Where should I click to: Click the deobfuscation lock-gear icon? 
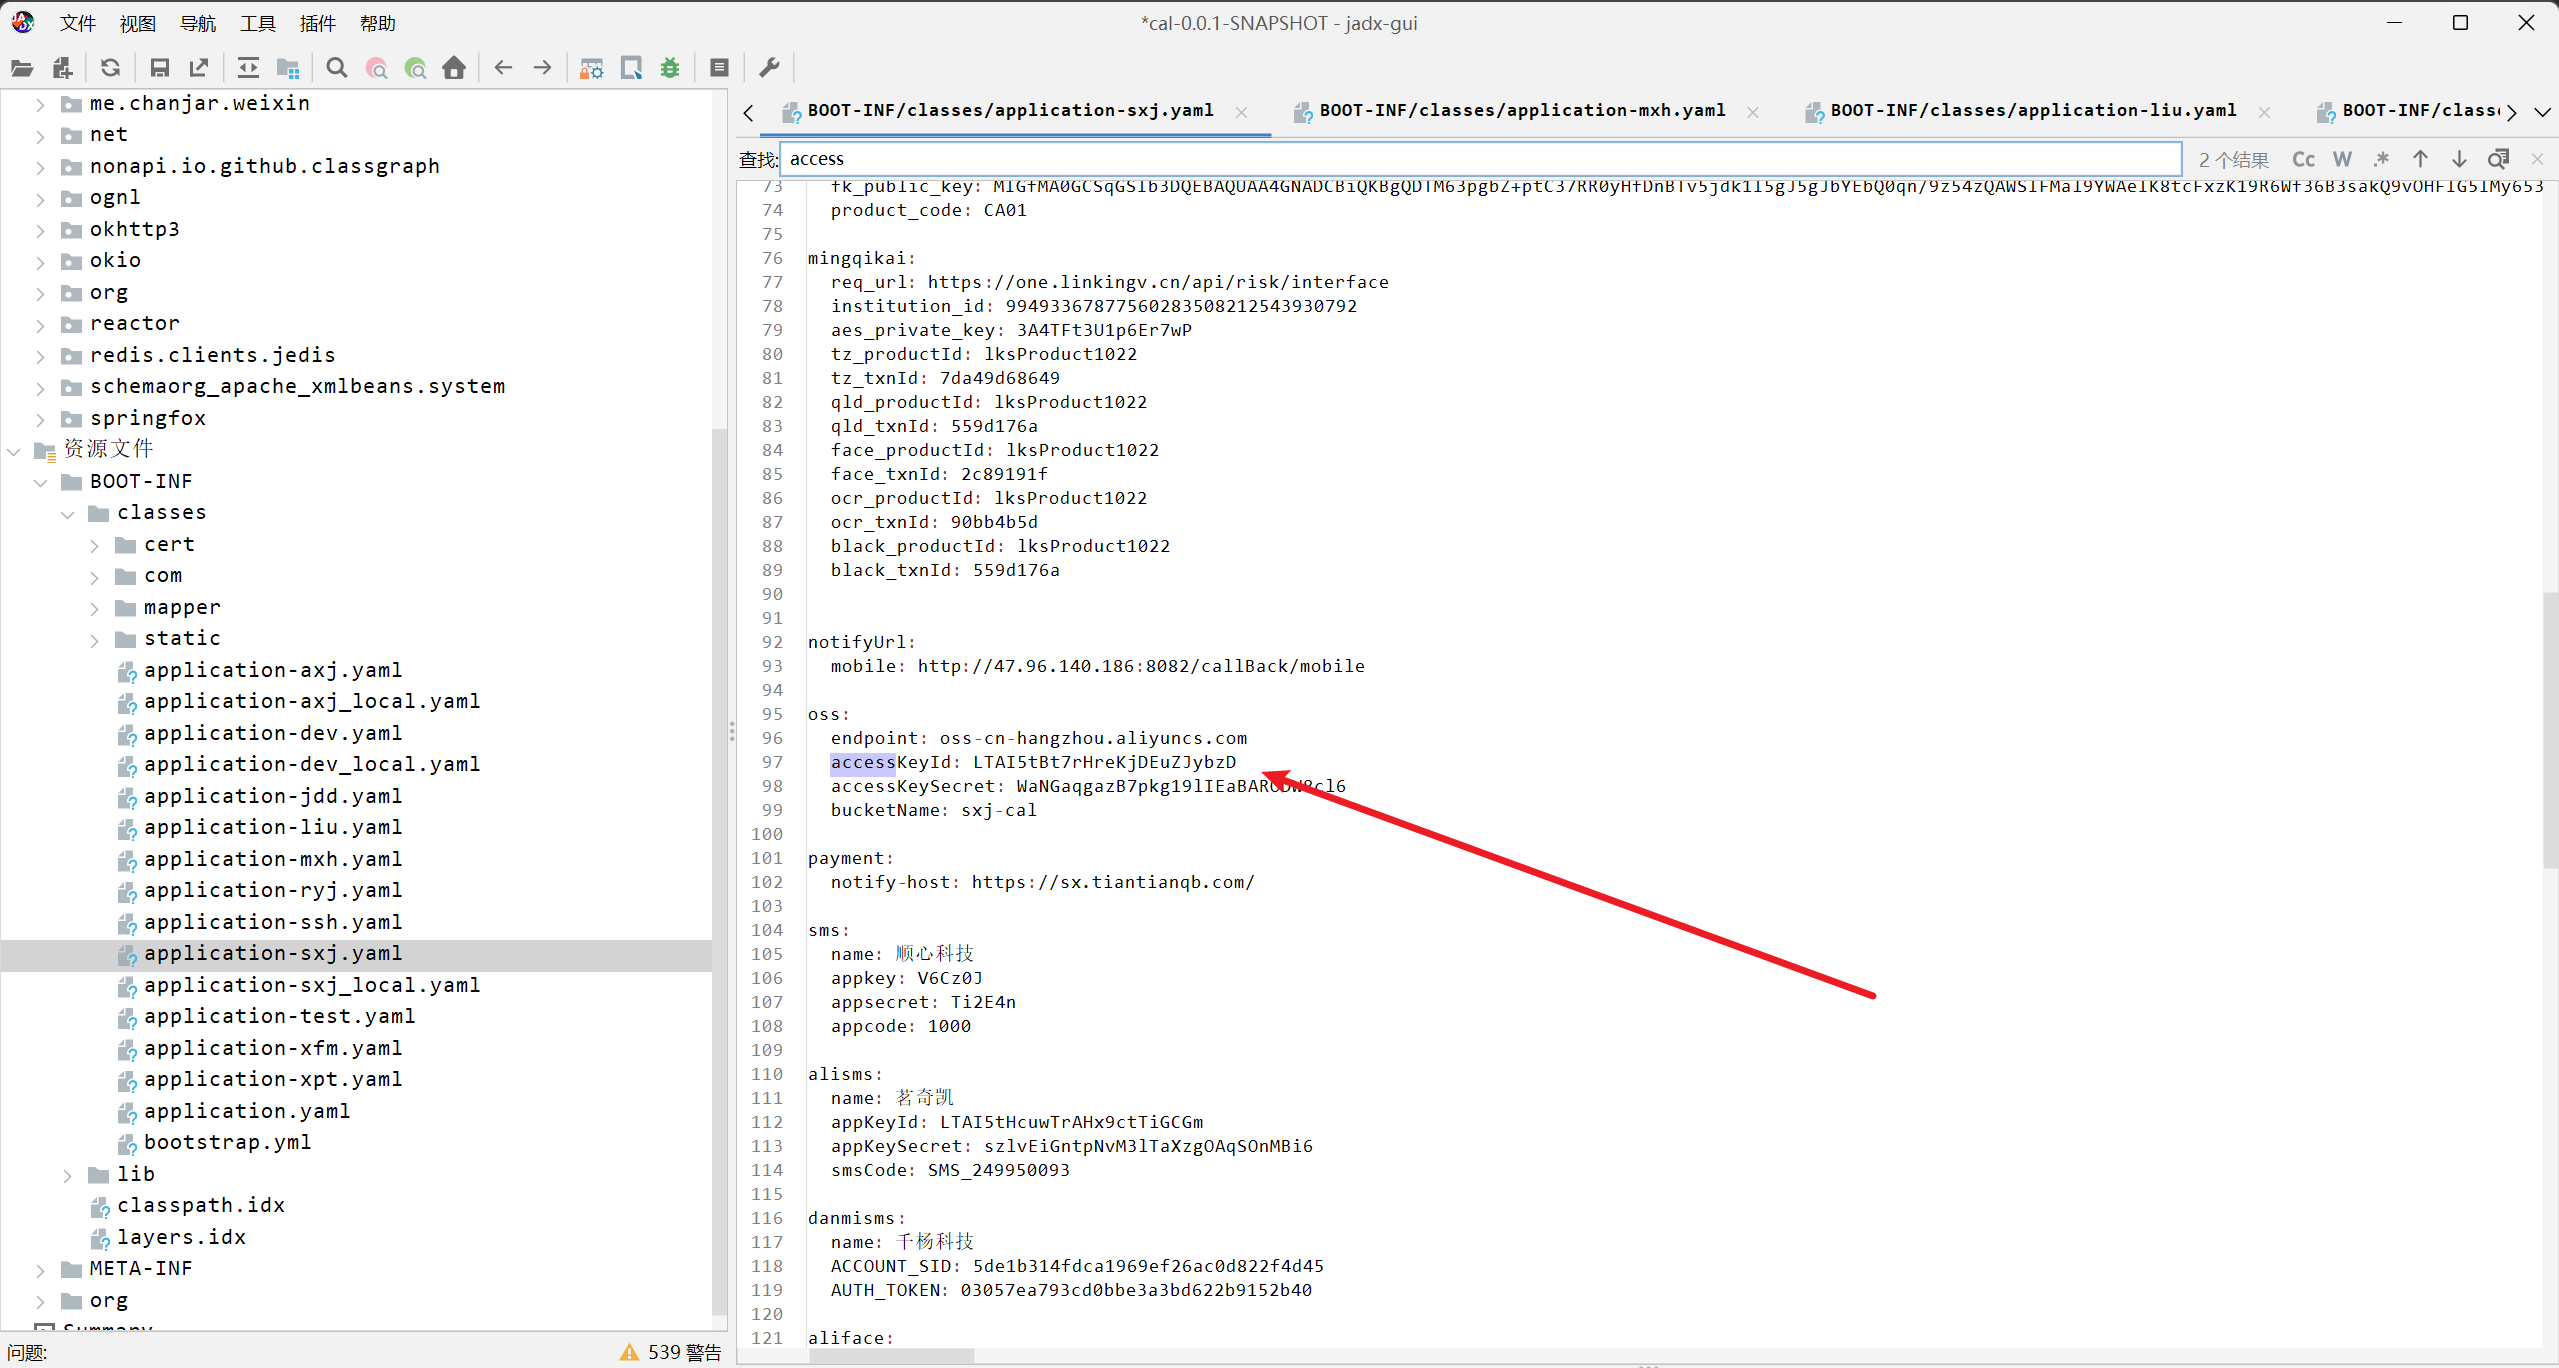tap(592, 68)
